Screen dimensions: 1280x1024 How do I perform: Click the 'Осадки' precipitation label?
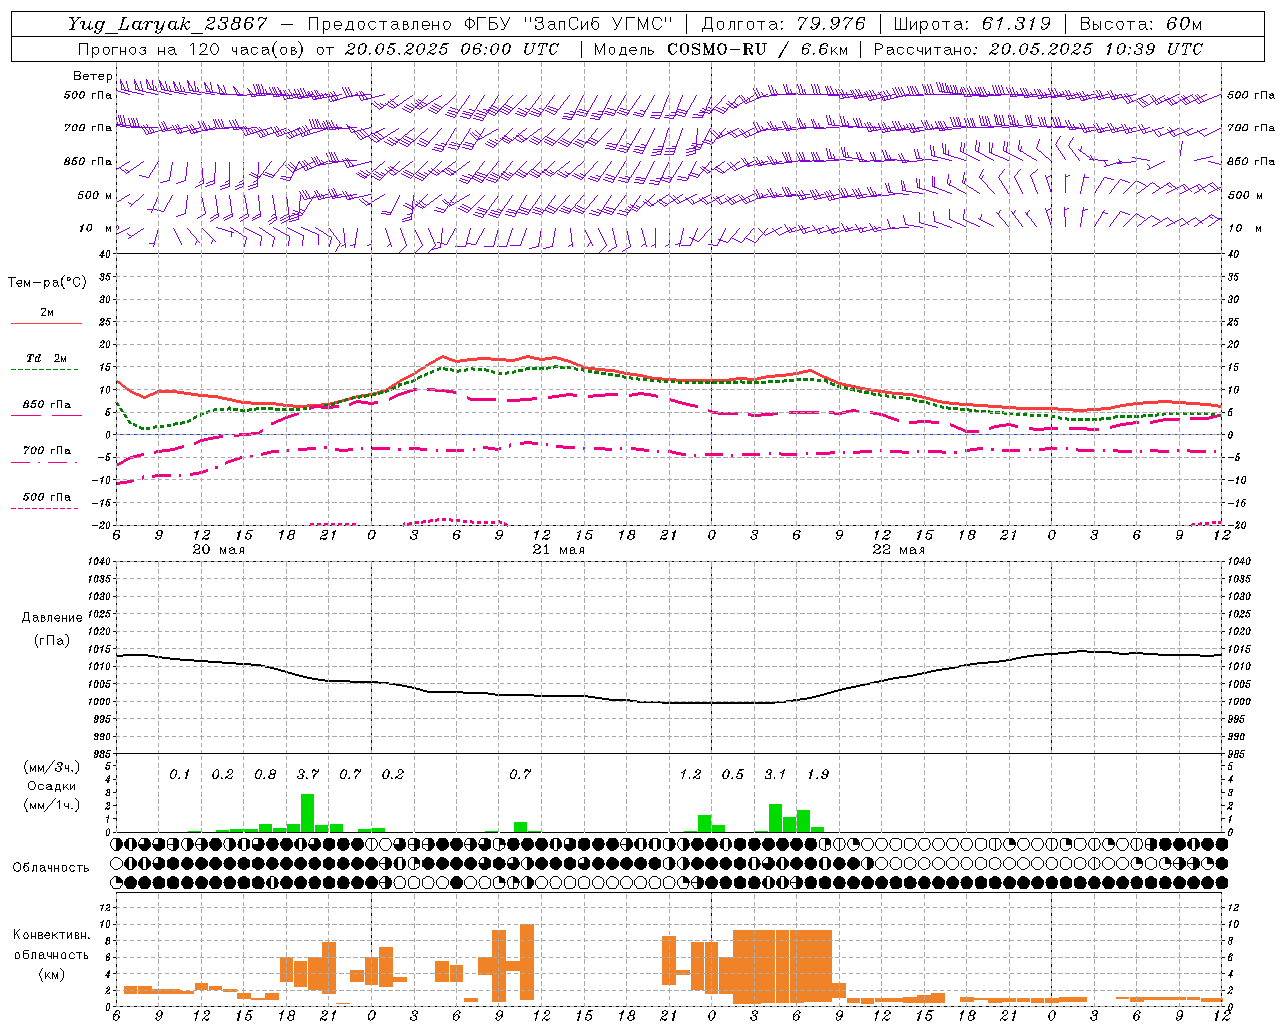pyautogui.click(x=52, y=786)
